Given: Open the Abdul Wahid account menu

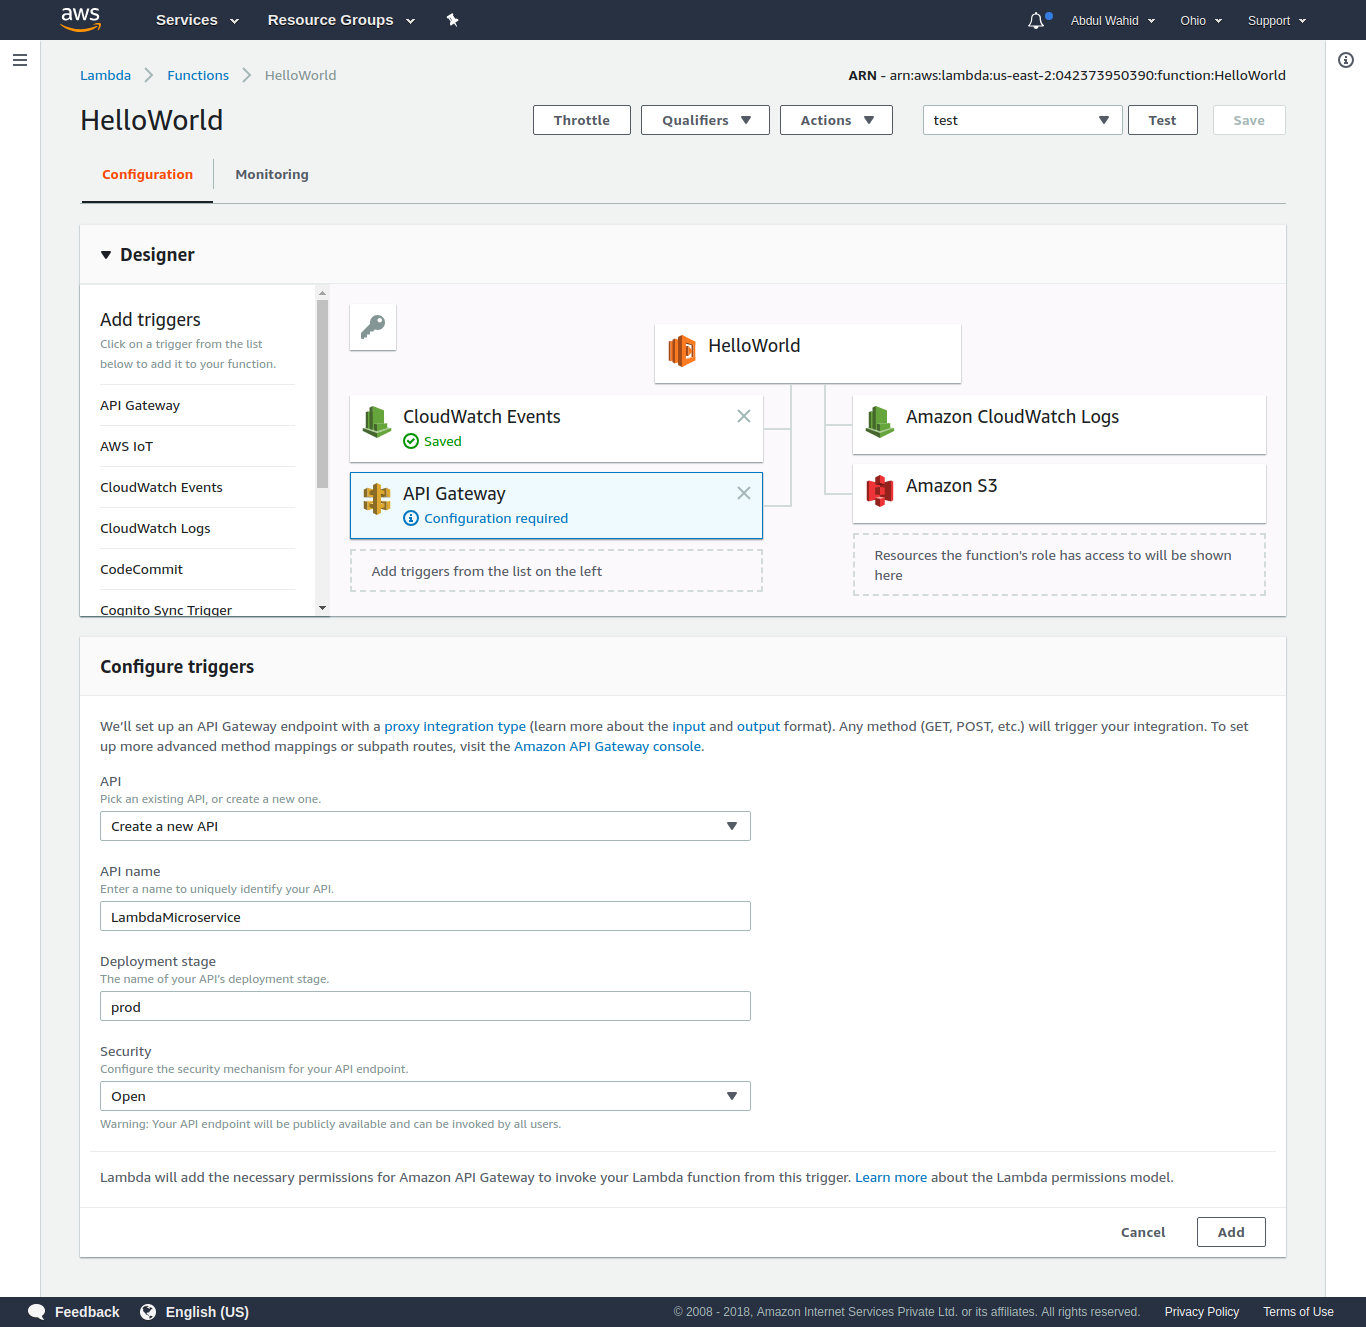Looking at the screenshot, I should pos(1113,21).
